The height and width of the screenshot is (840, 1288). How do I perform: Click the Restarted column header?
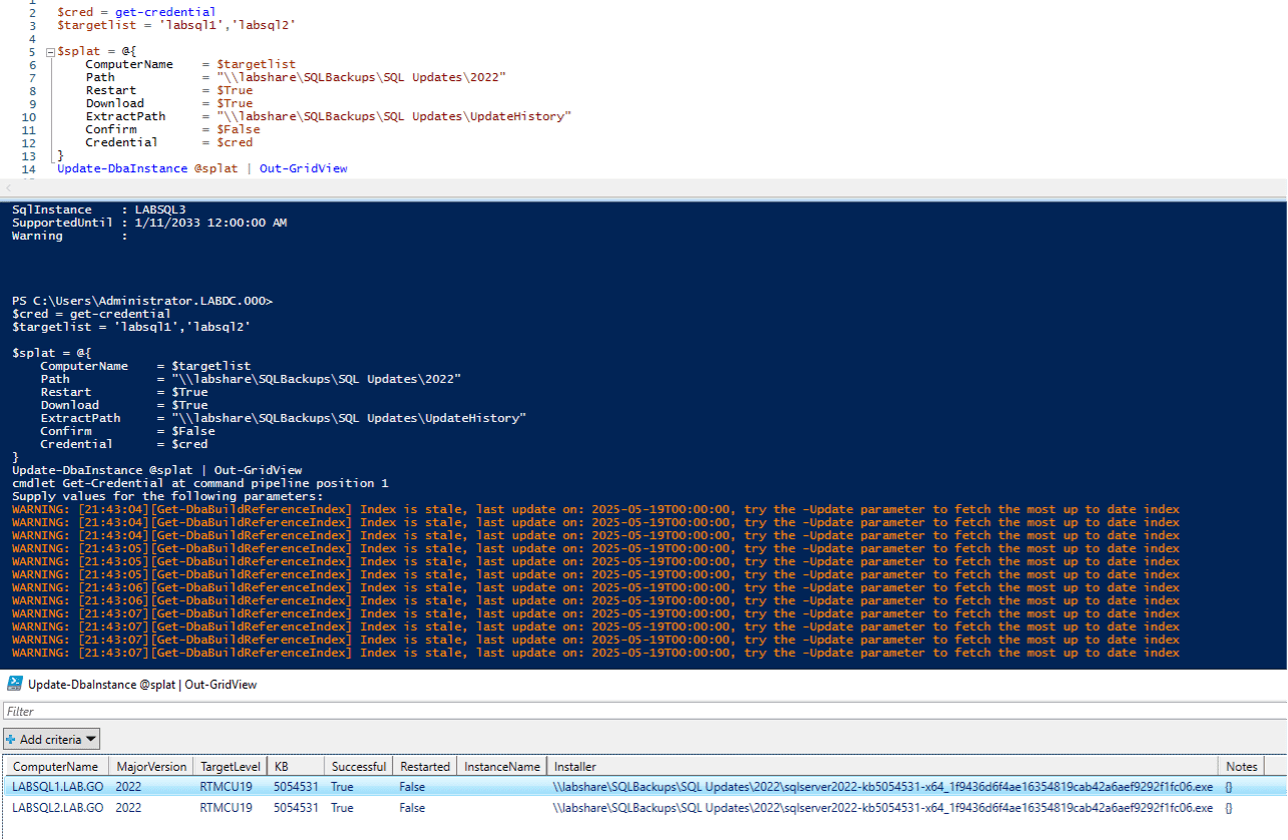(425, 766)
